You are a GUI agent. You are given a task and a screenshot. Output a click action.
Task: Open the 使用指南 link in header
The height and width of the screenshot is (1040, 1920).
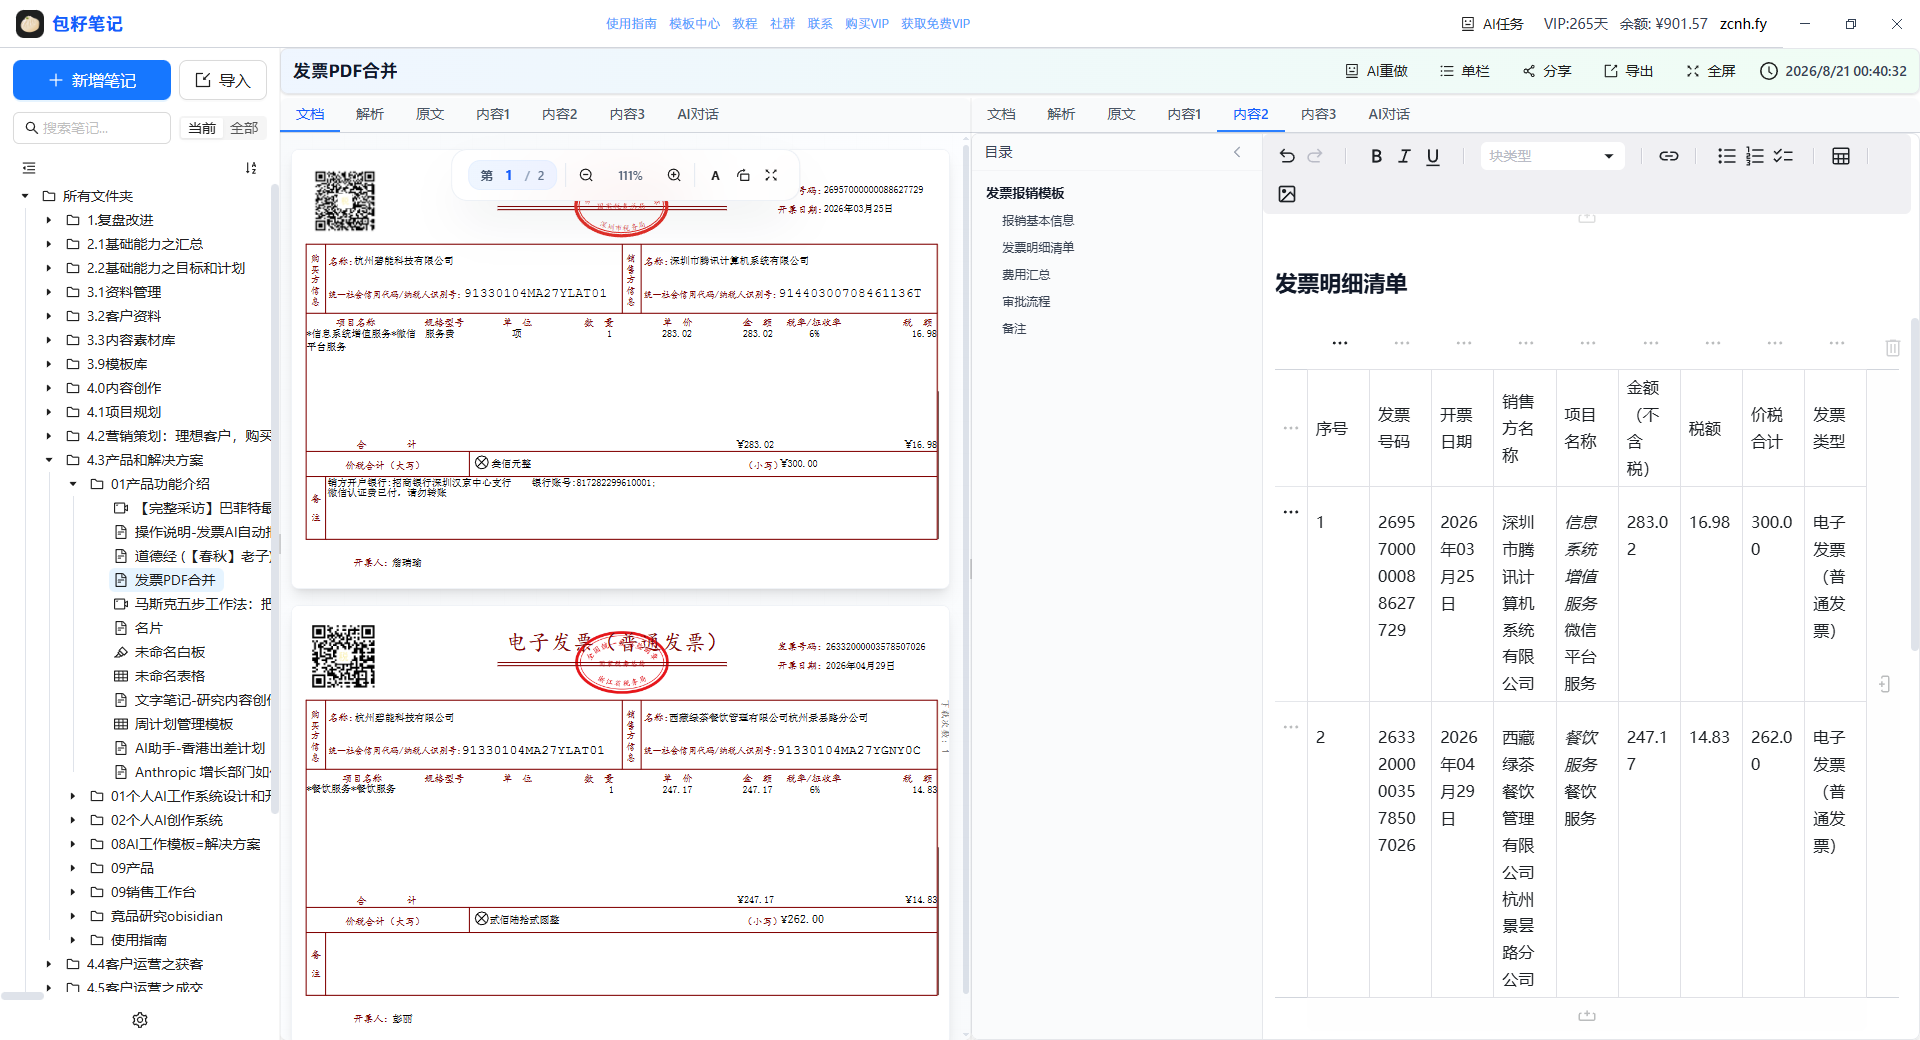pyautogui.click(x=631, y=24)
